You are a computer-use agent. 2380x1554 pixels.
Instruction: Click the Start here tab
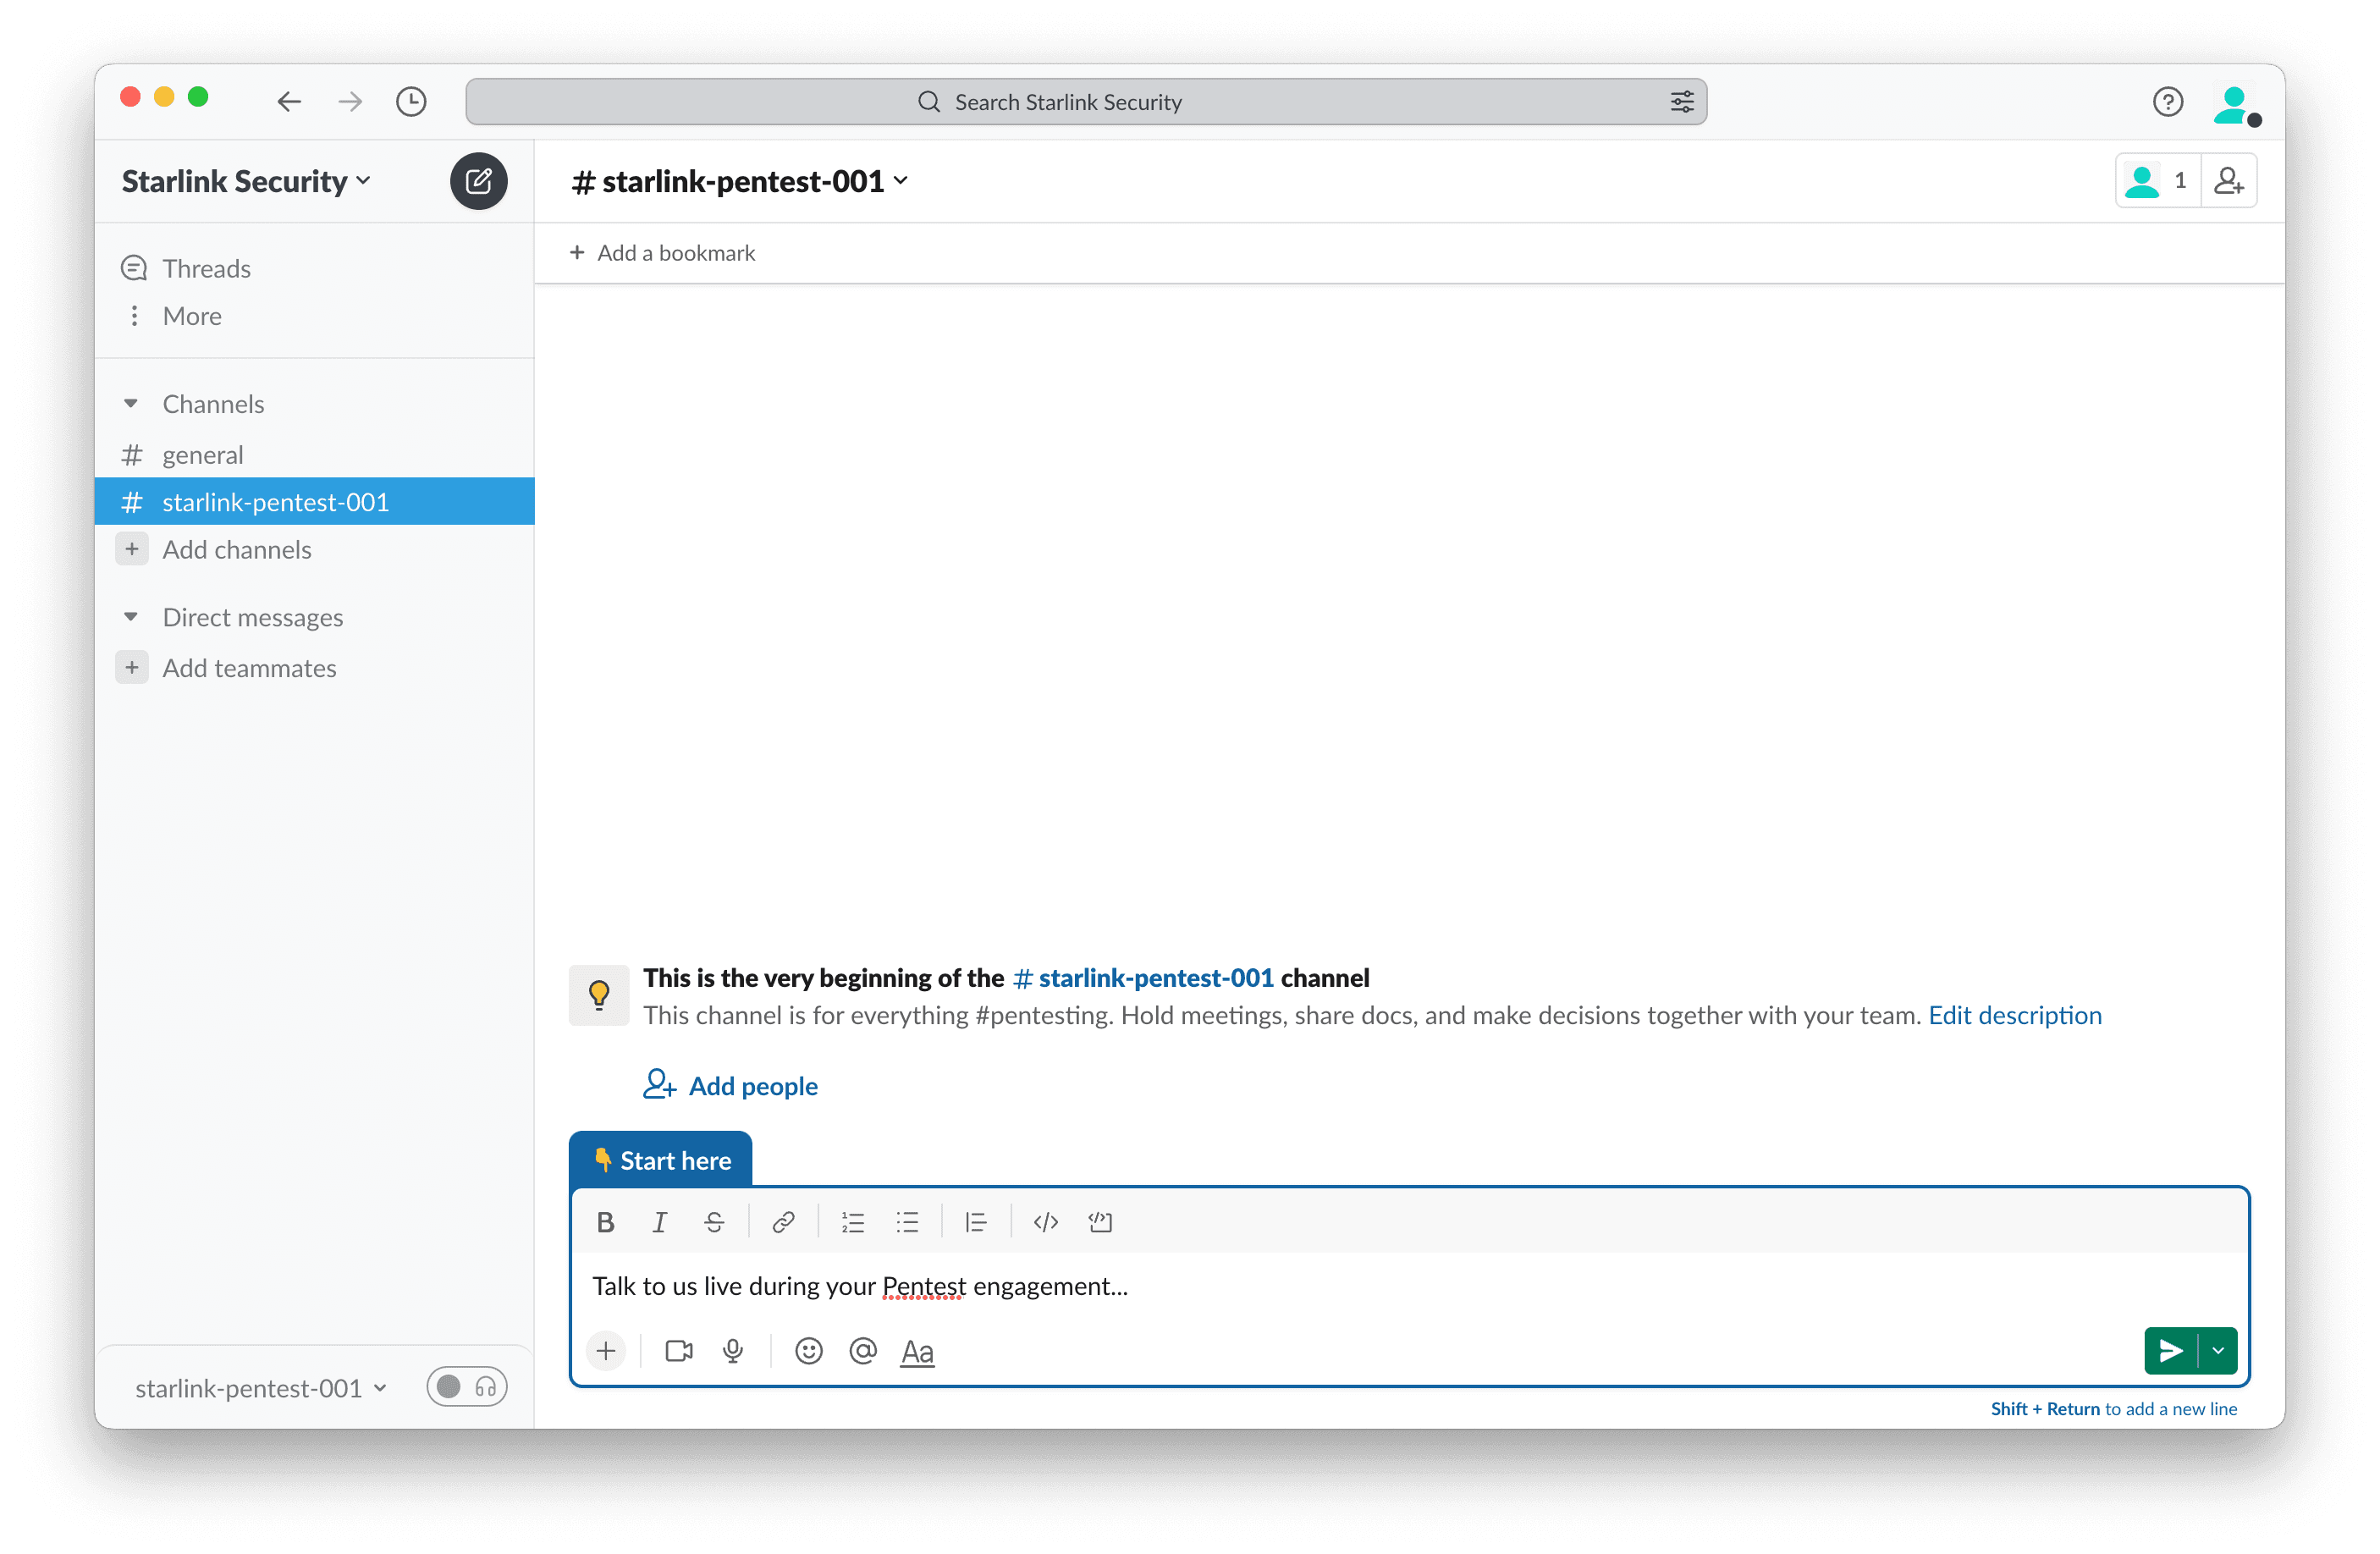pos(661,1160)
